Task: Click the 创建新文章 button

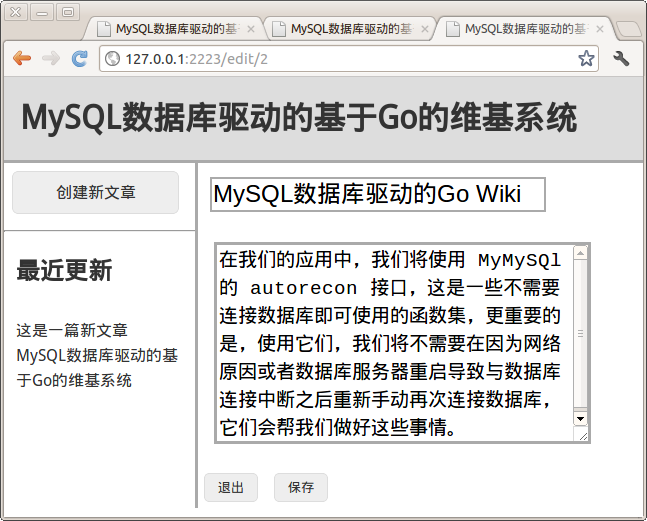Action: point(96,192)
